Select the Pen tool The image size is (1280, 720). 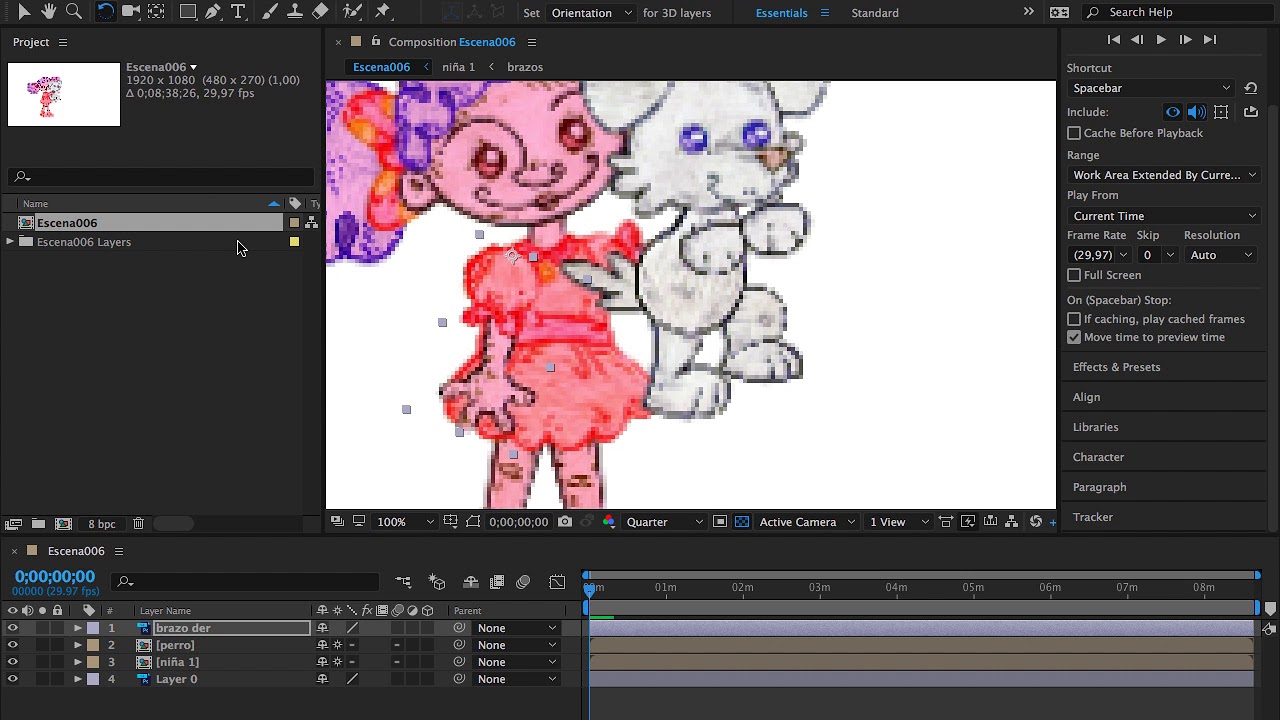tap(213, 12)
